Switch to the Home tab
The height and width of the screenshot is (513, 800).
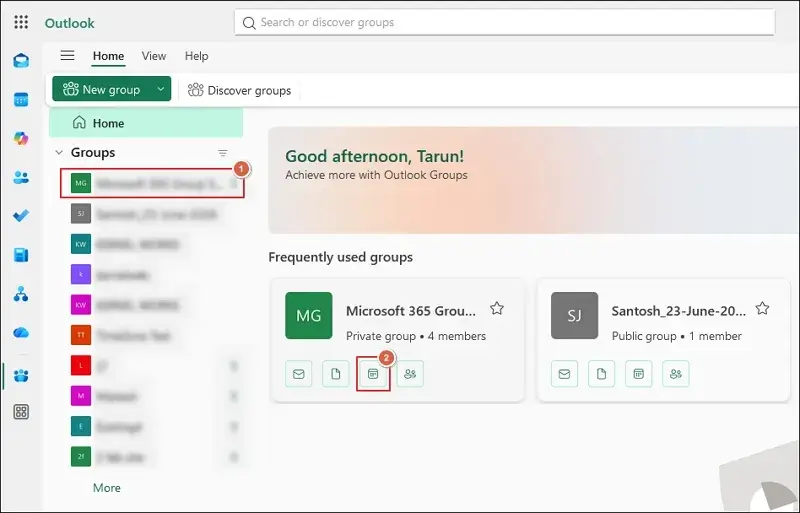[108, 56]
